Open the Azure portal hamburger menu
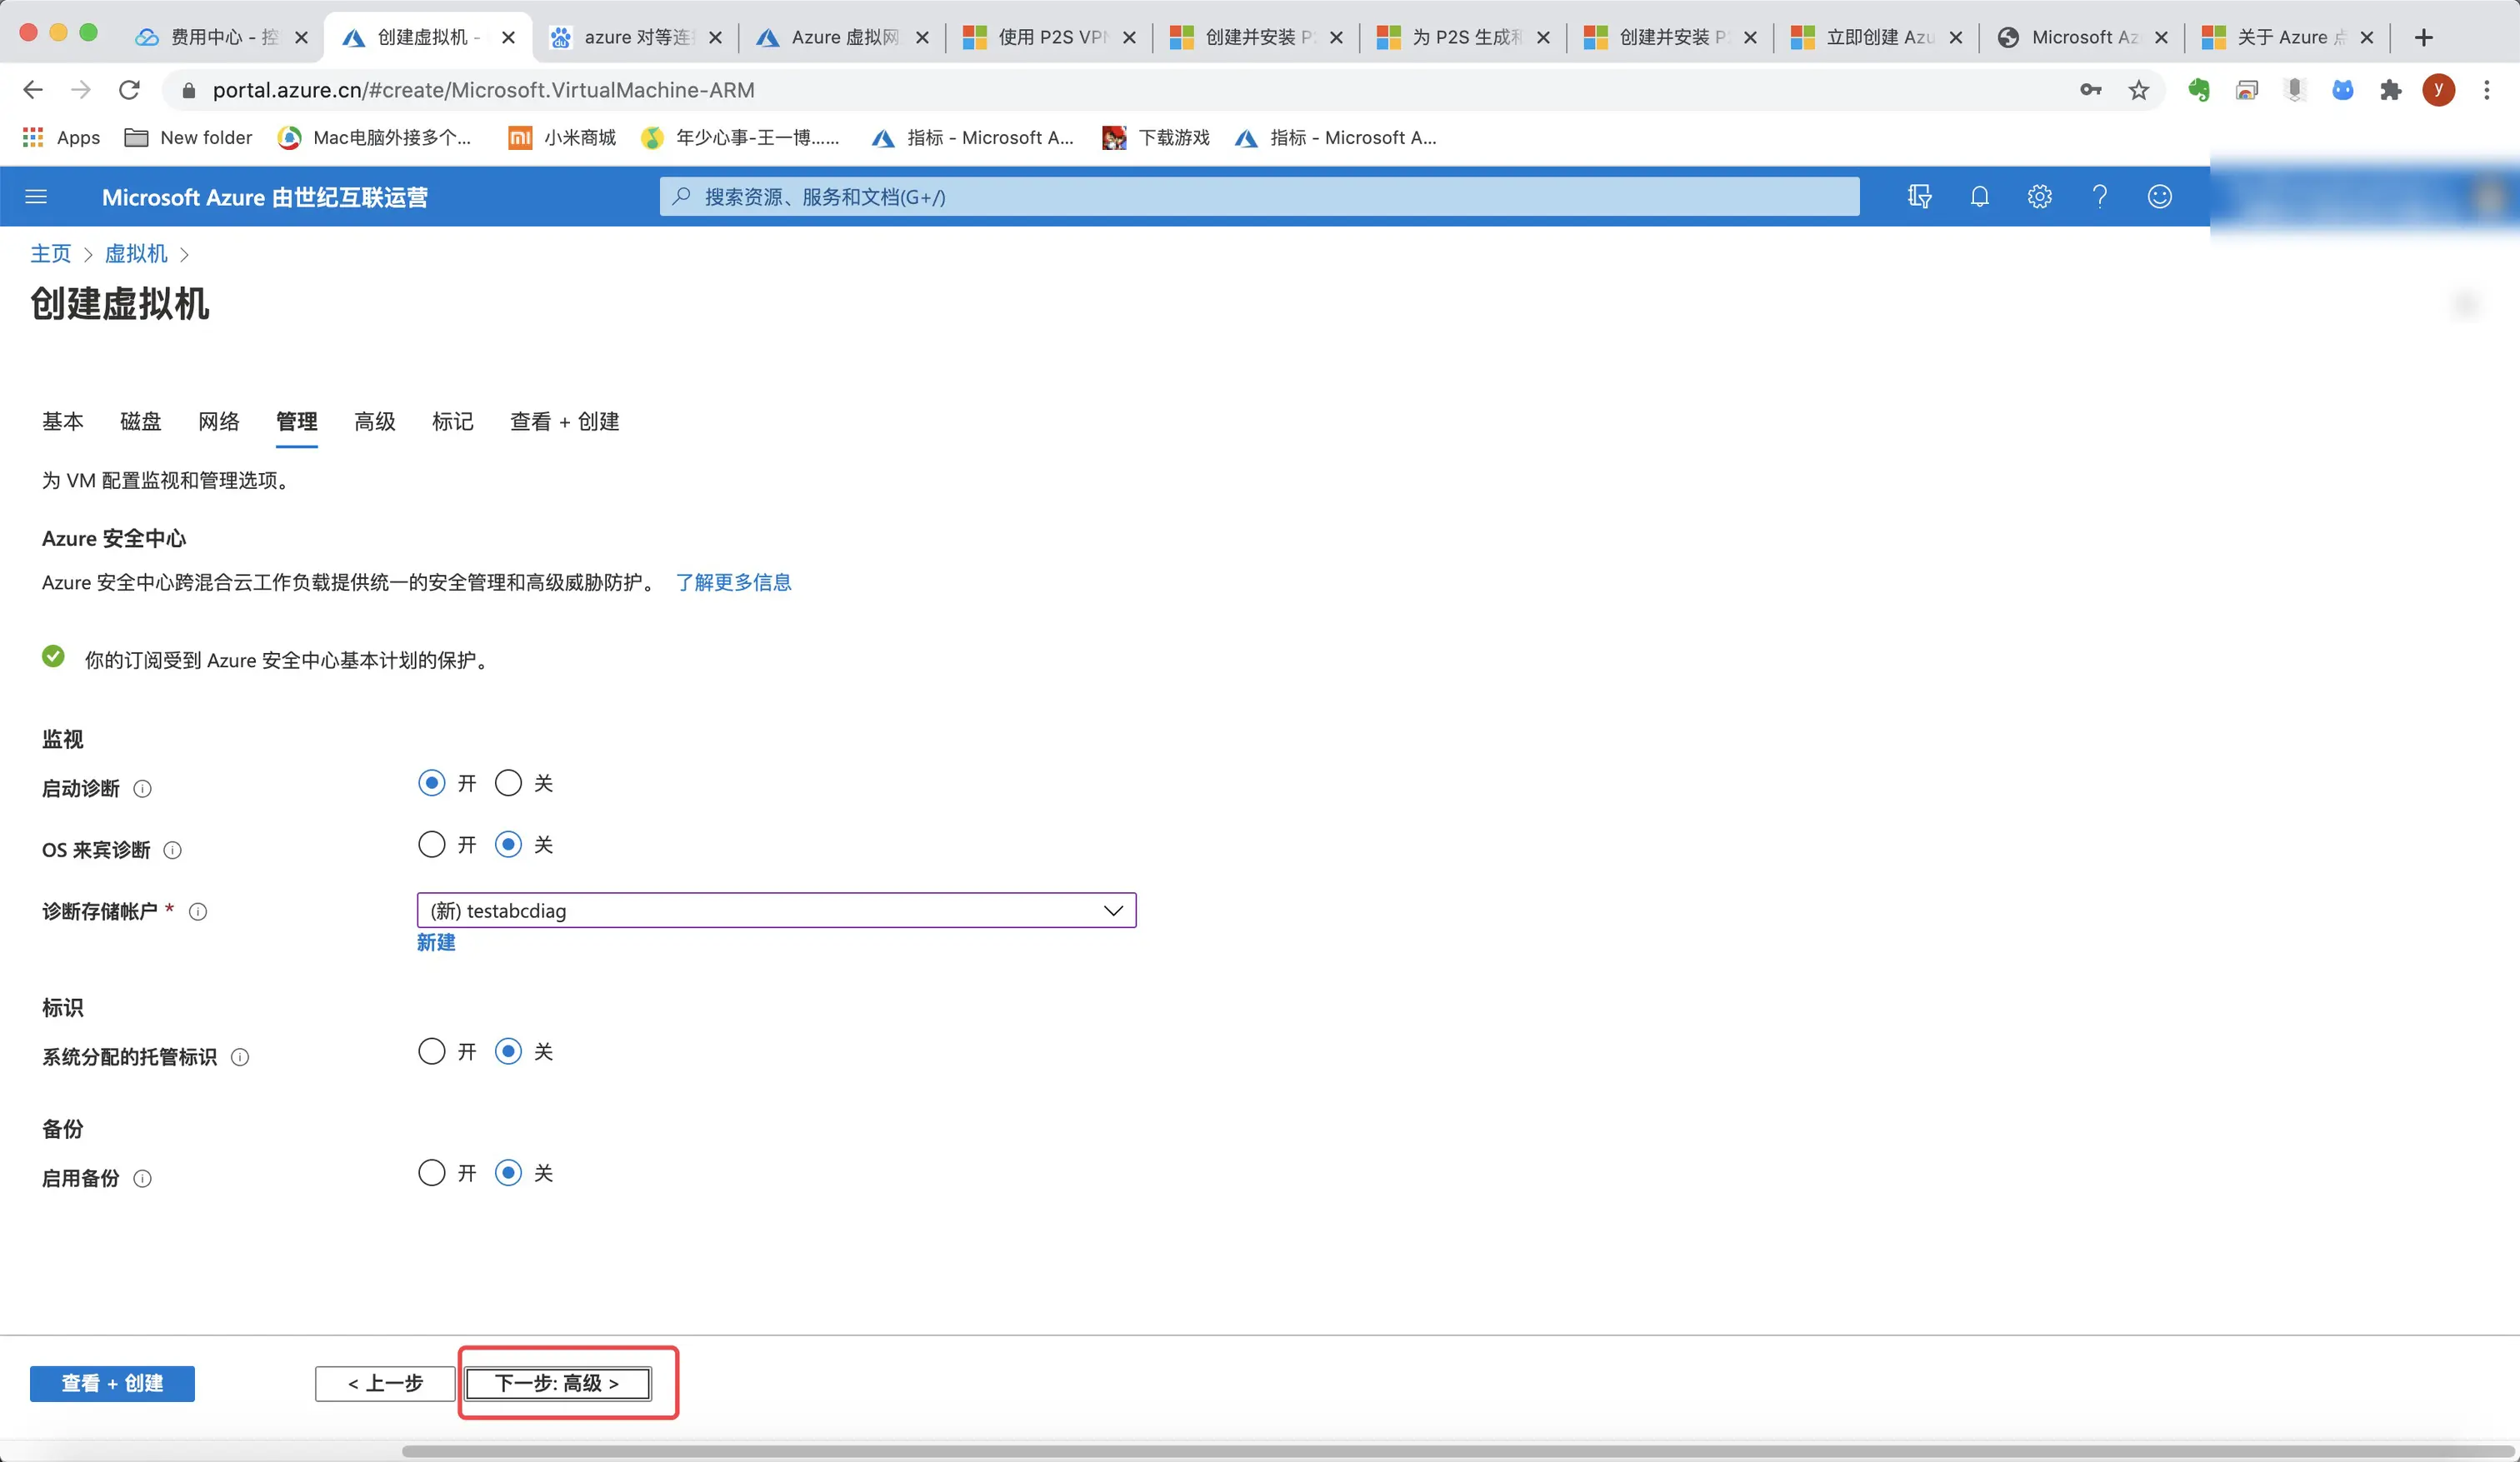The width and height of the screenshot is (2520, 1462). click(x=36, y=197)
